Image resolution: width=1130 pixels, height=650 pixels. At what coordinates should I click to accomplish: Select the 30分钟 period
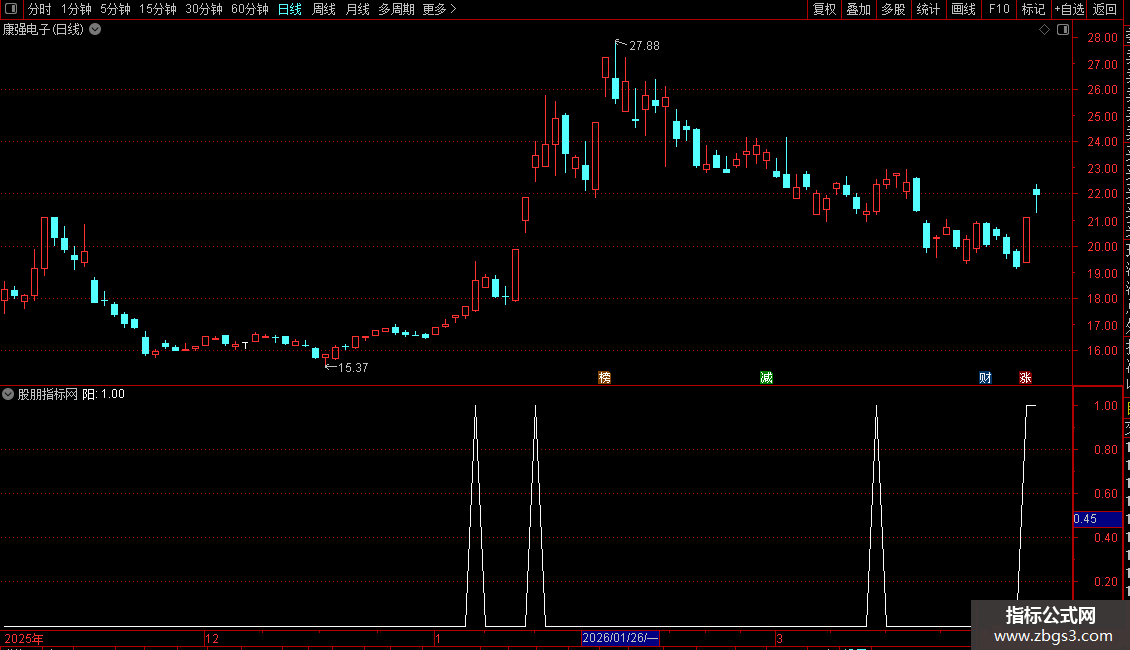pos(204,9)
